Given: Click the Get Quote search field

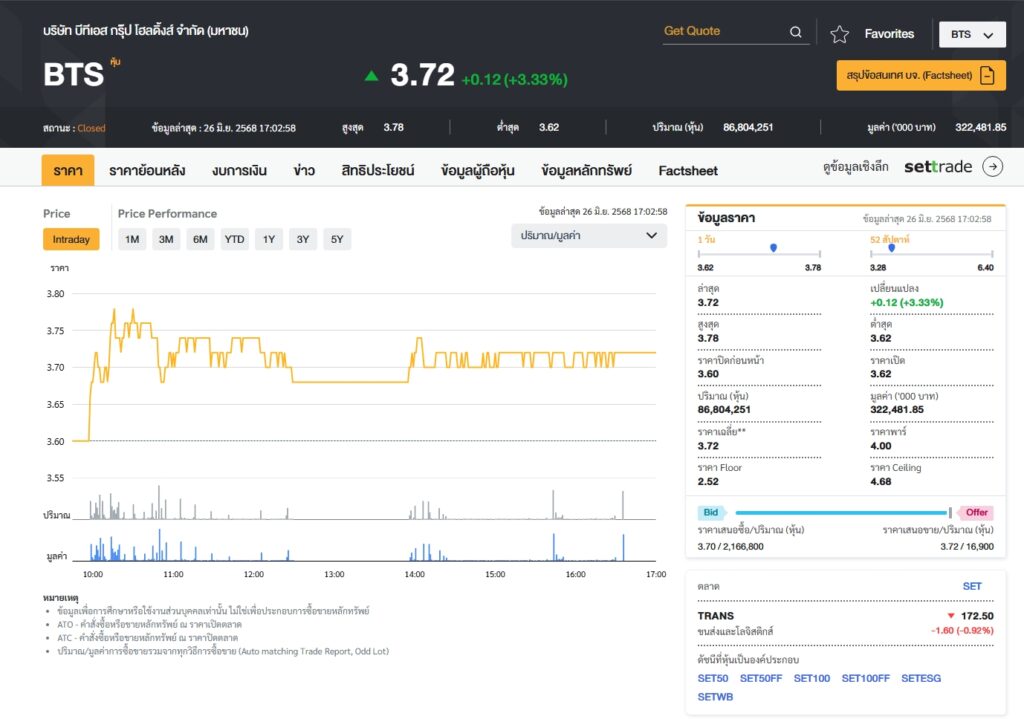Looking at the screenshot, I should point(724,31).
